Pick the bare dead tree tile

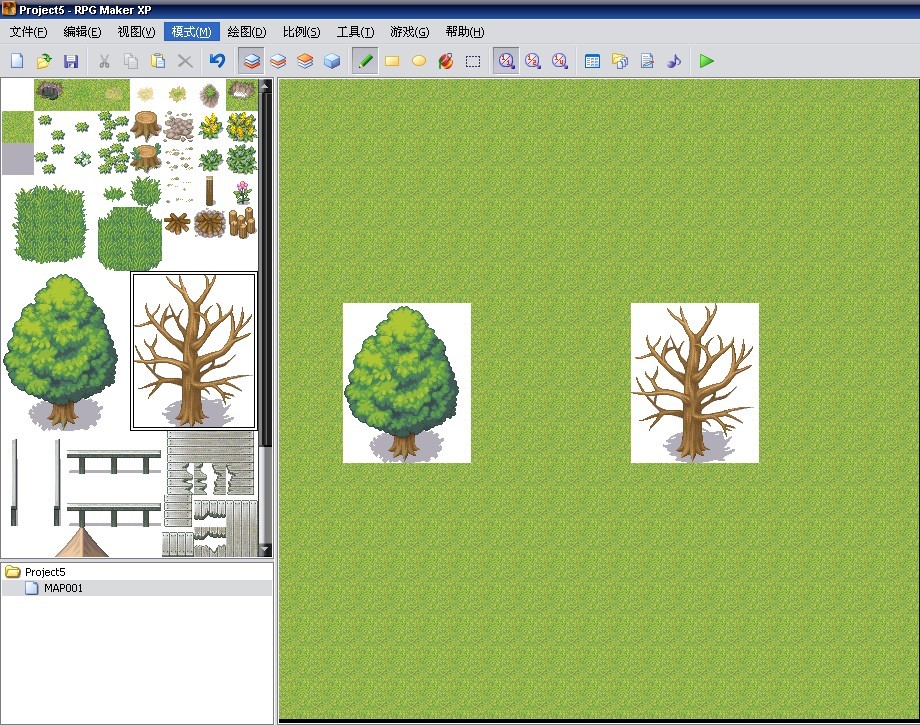point(194,351)
